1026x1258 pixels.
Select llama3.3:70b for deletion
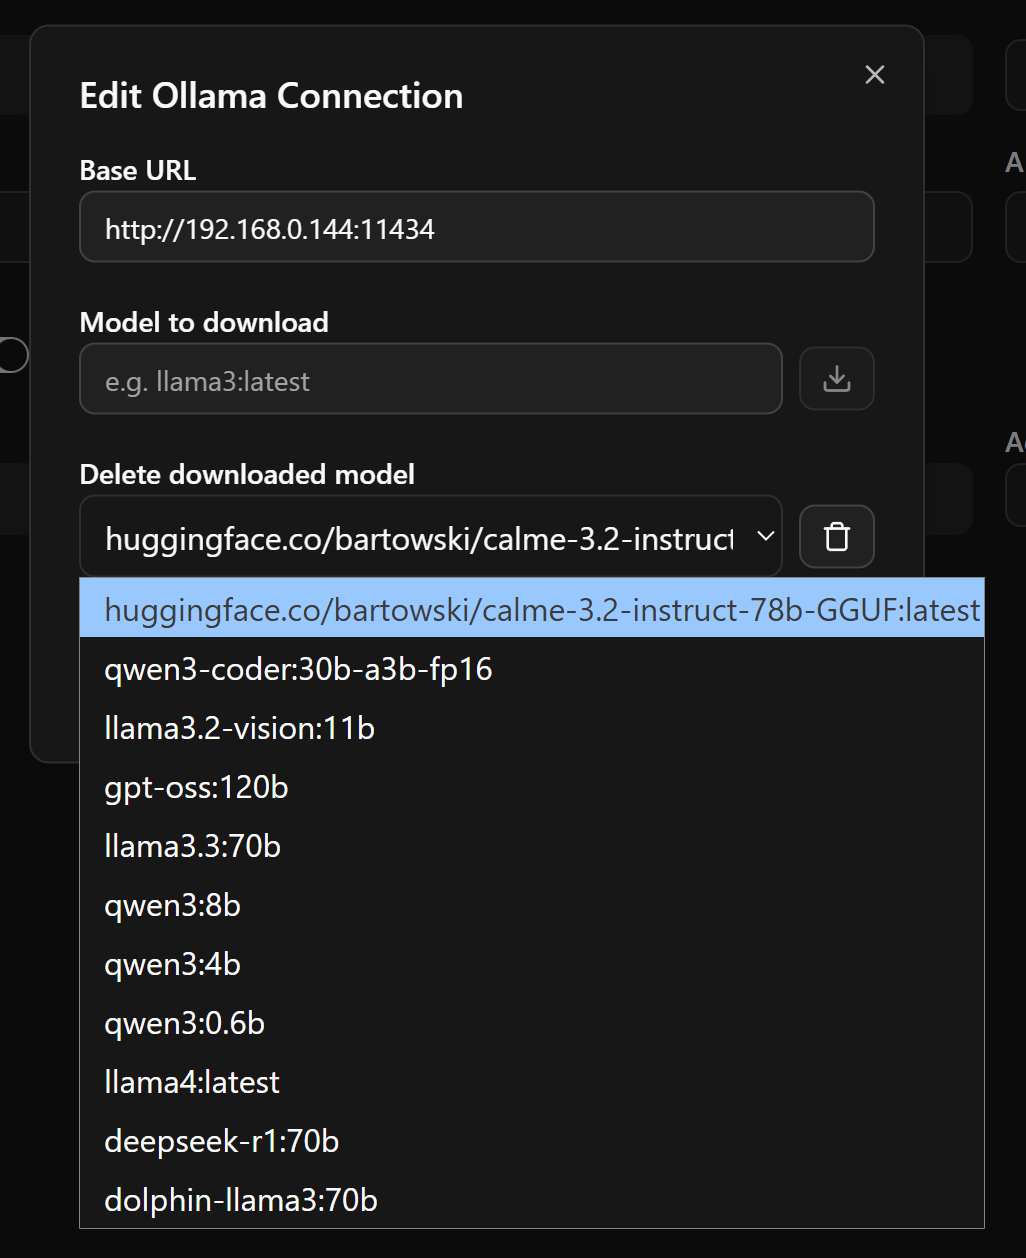pos(192,846)
